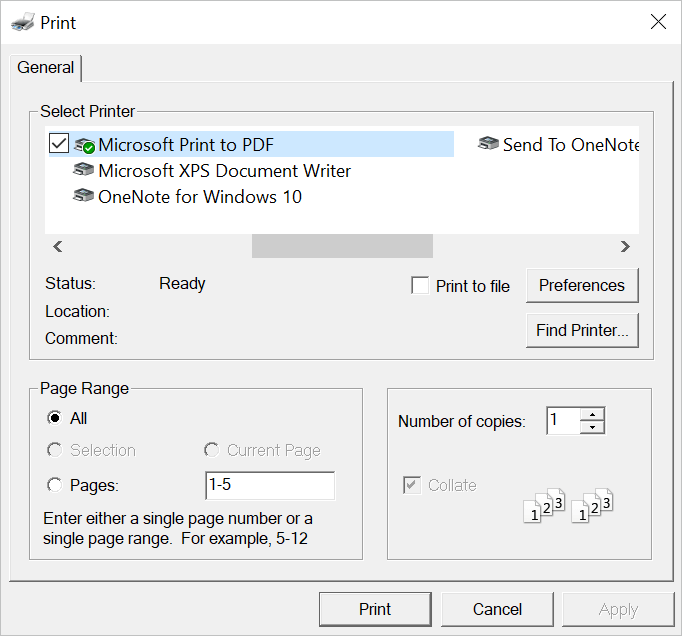Cancel the print dialog
Screen dimensions: 682x636
coord(497,609)
